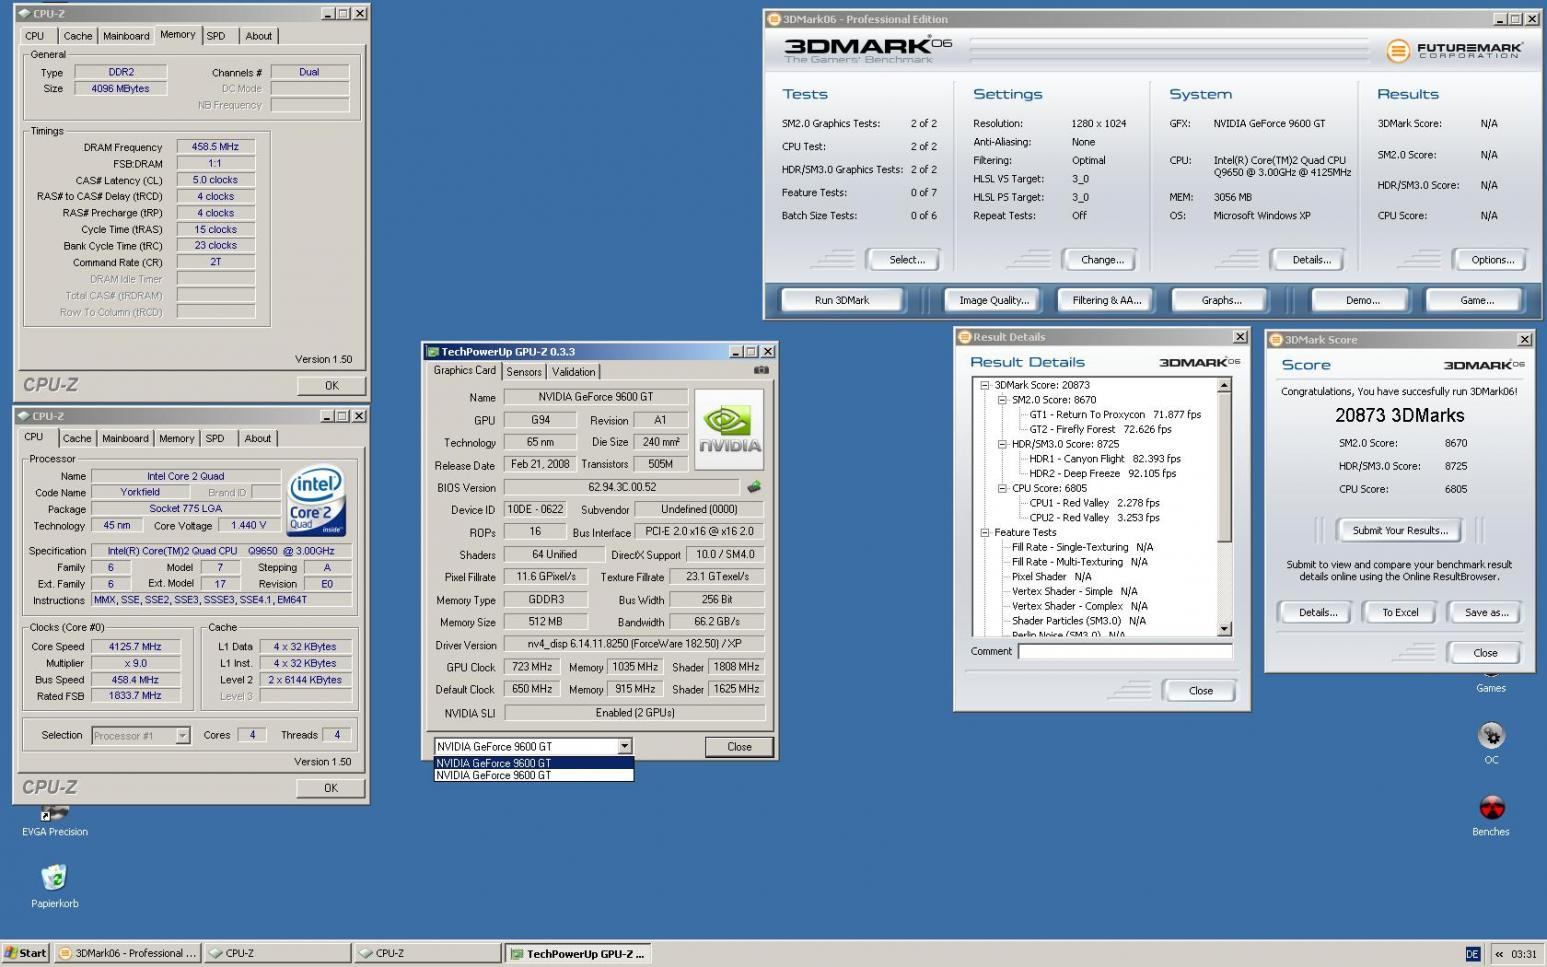Viewport: 1547px width, 967px height.
Task: Click Details button in Score window
Action: pyautogui.click(x=1317, y=612)
